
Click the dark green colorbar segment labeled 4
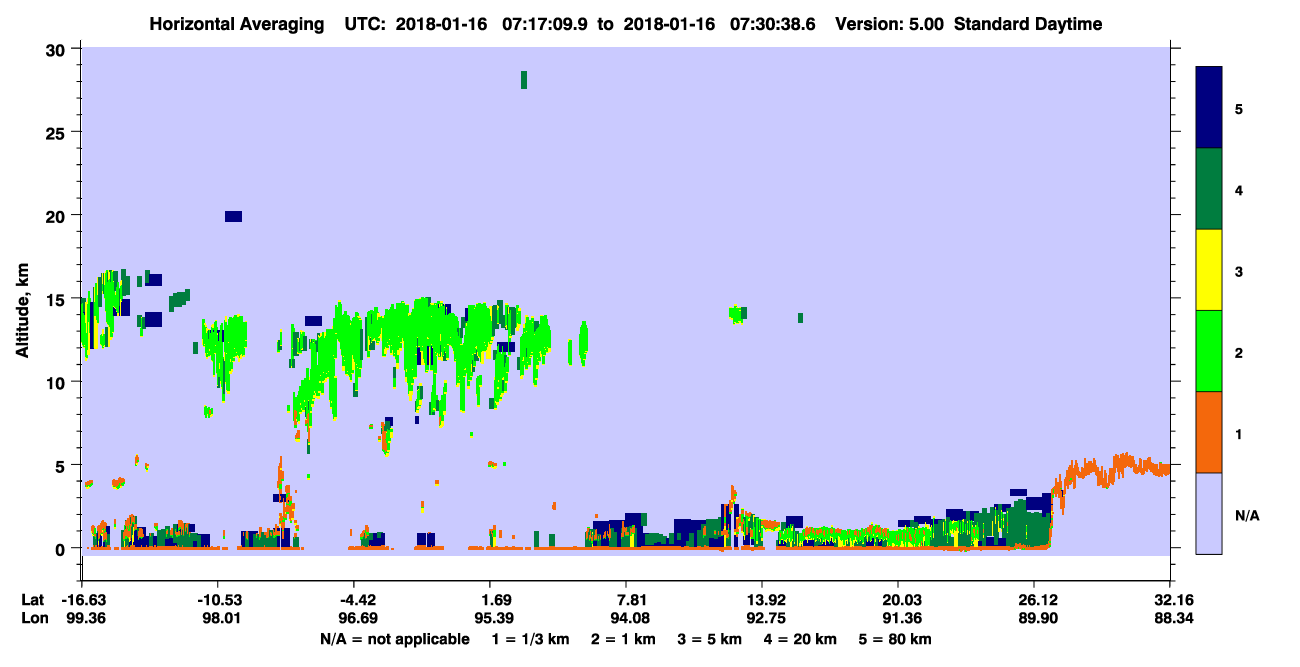[x=1209, y=189]
